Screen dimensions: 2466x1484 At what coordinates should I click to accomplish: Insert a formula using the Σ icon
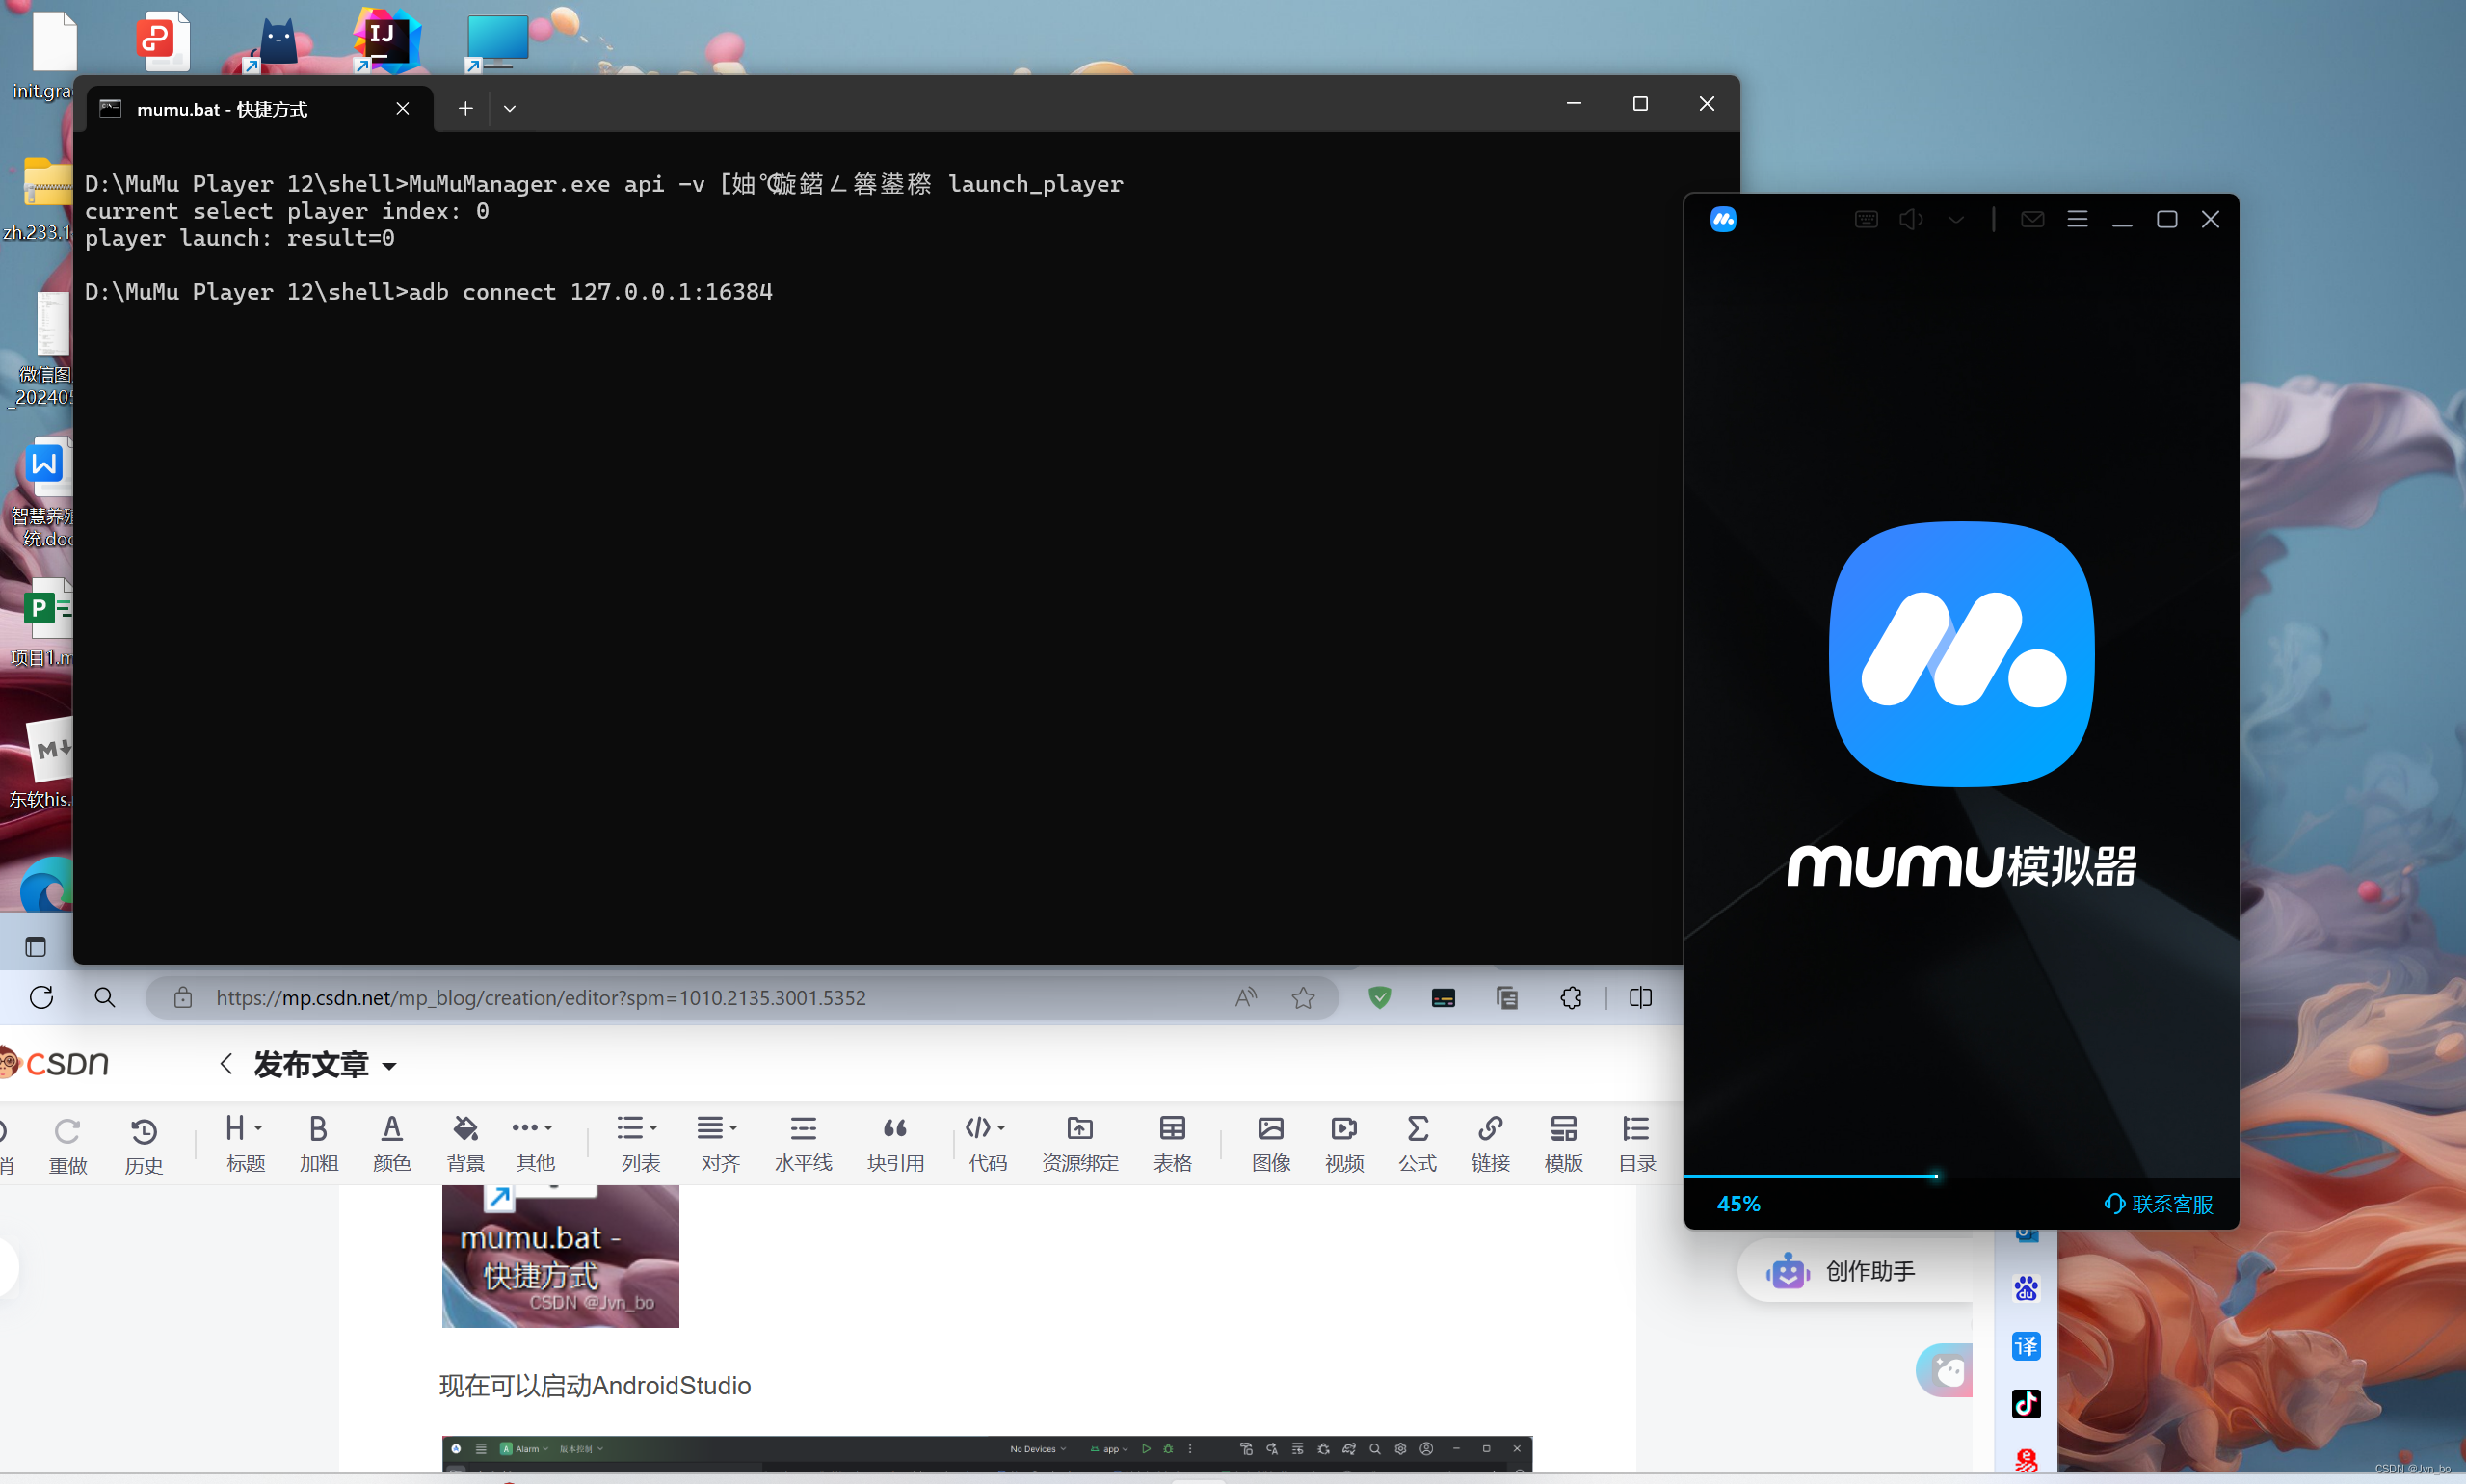pos(1417,1143)
